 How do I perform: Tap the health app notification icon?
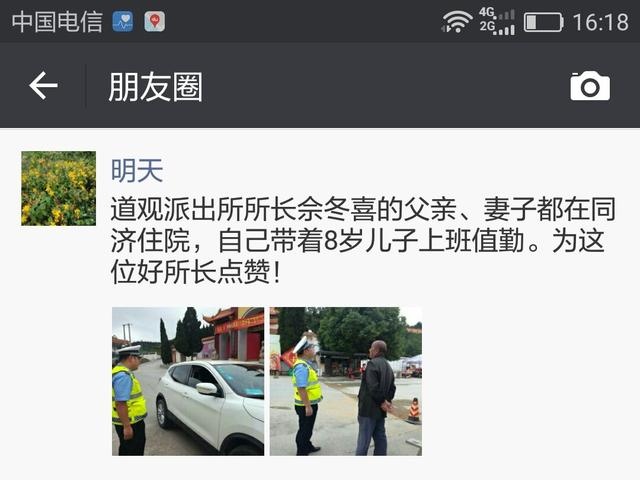pyautogui.click(x=123, y=22)
